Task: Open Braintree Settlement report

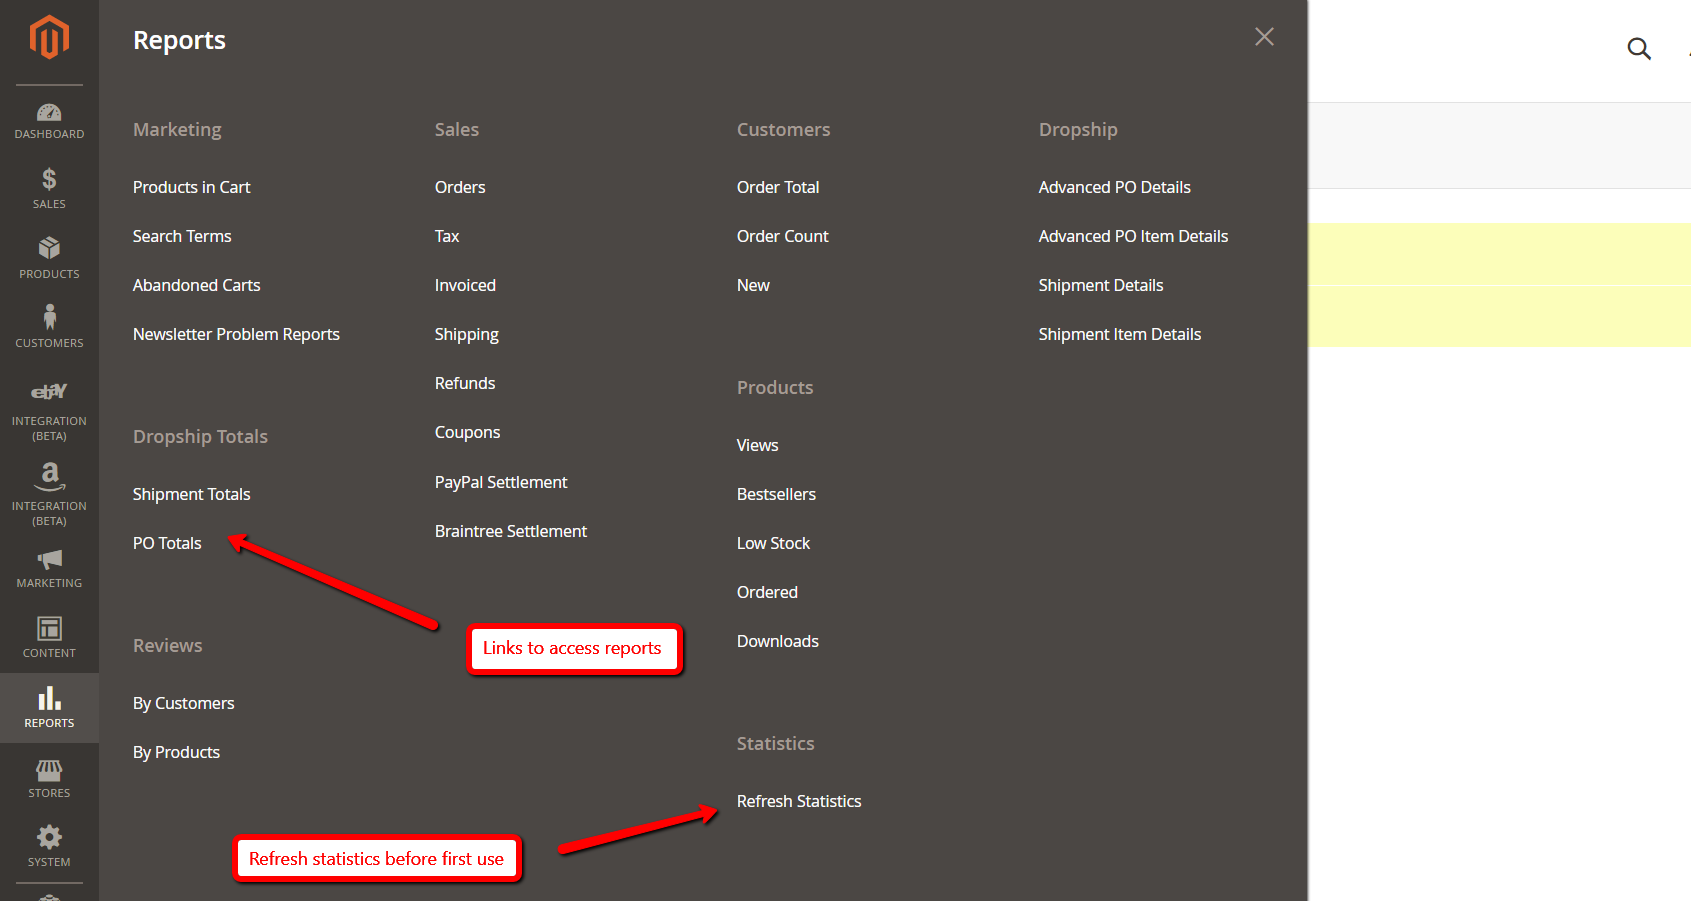Action: pos(511,531)
